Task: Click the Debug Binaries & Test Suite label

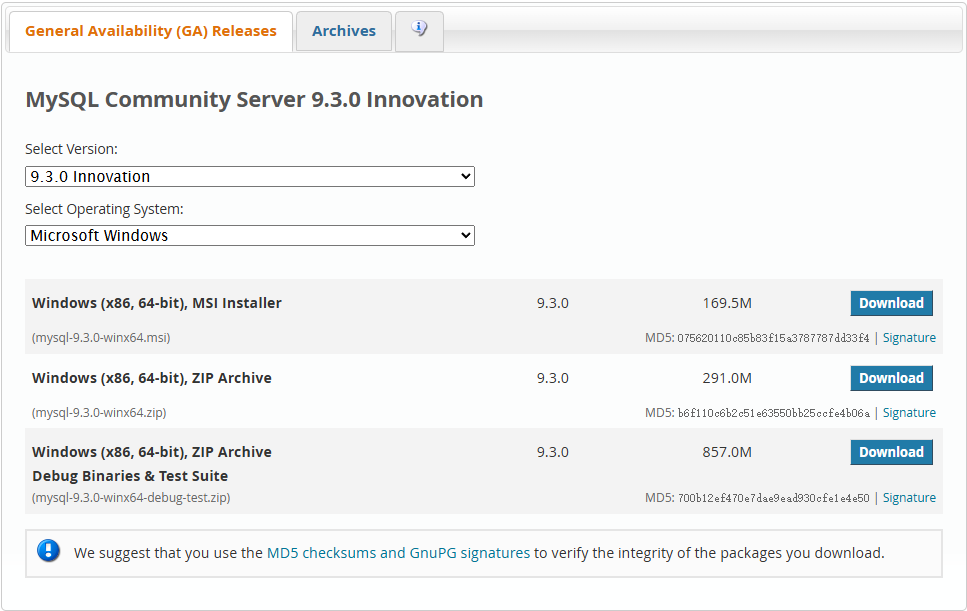Action: (130, 476)
